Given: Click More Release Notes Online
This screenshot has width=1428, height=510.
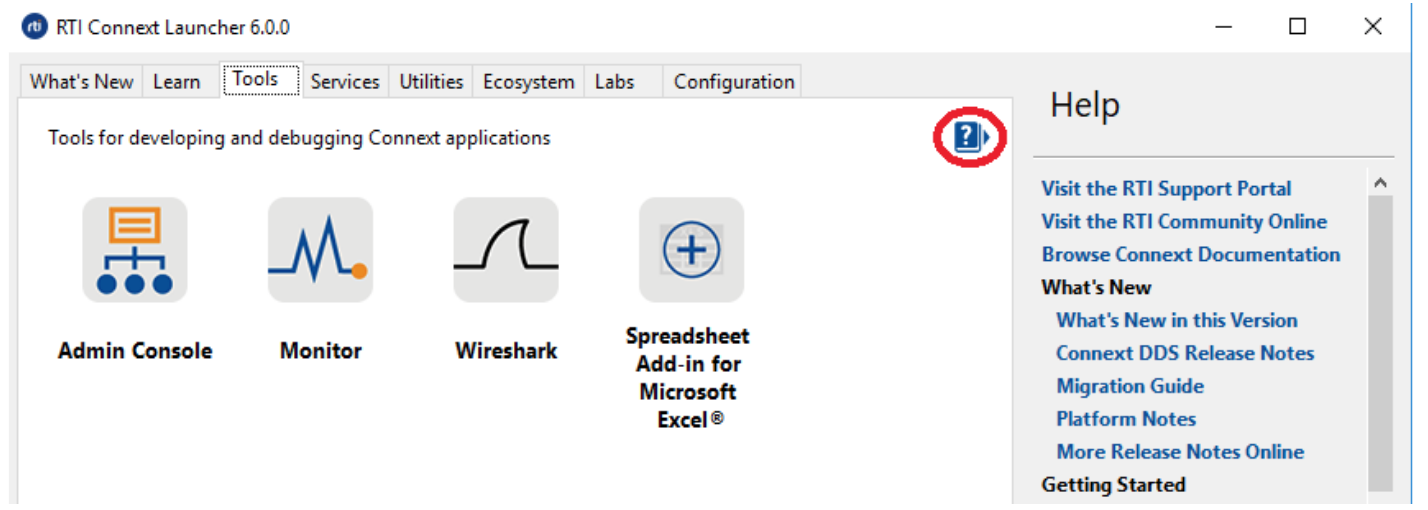Looking at the screenshot, I should tap(1180, 452).
